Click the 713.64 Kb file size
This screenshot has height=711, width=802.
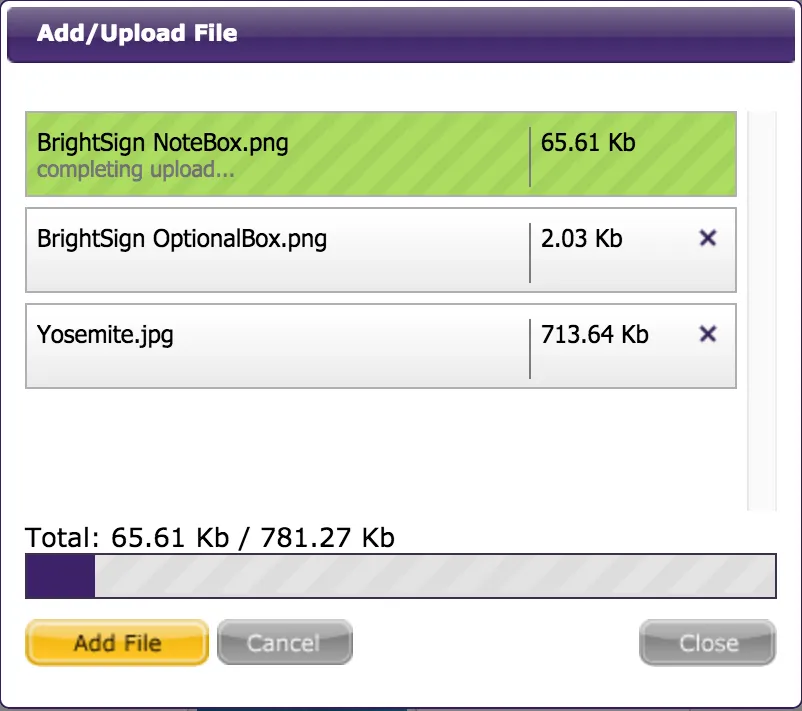point(595,335)
